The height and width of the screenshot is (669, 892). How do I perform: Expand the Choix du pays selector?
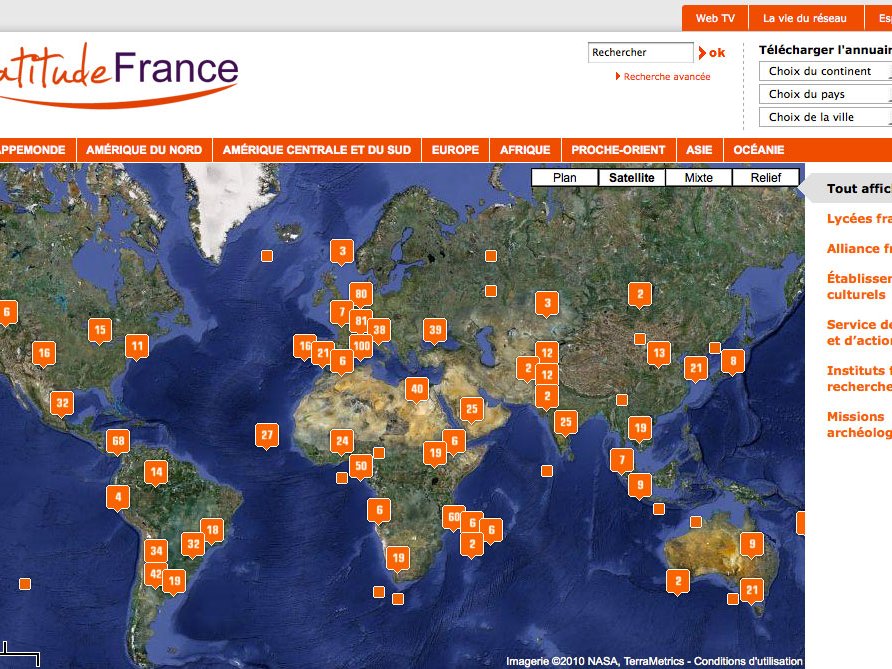pyautogui.click(x=823, y=93)
